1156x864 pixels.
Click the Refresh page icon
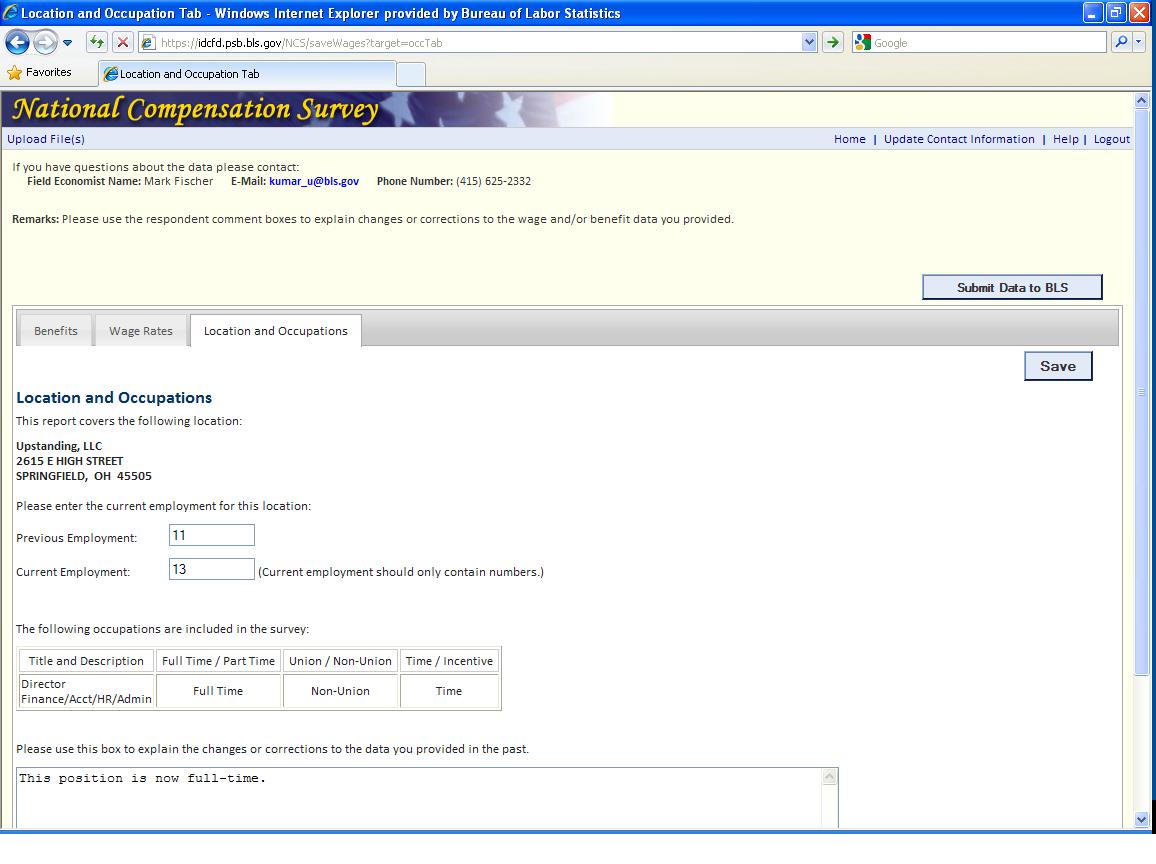pos(97,42)
